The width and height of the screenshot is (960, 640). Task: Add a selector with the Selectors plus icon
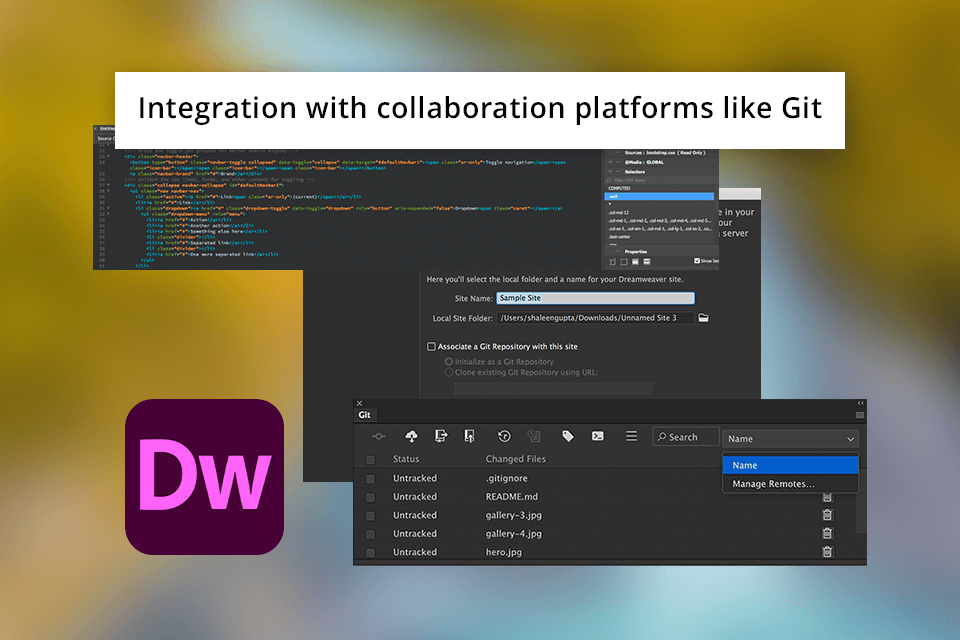coord(610,171)
